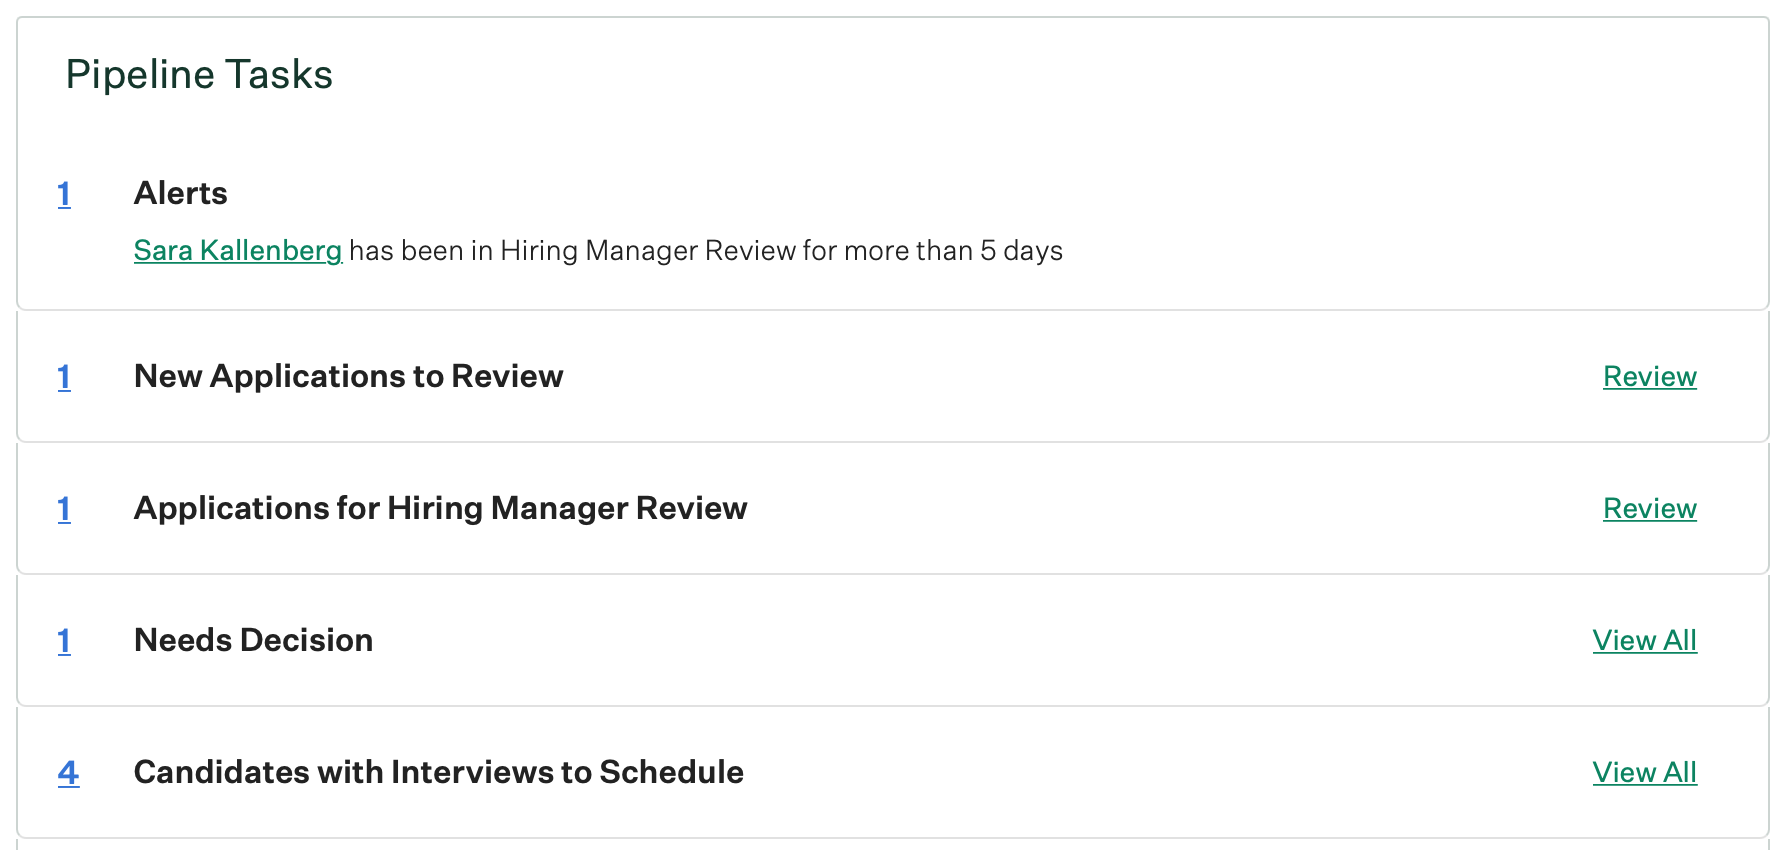Screen dimensions: 1788x850
Task: View all candidates with interviews to schedule
Action: [x=1644, y=773]
